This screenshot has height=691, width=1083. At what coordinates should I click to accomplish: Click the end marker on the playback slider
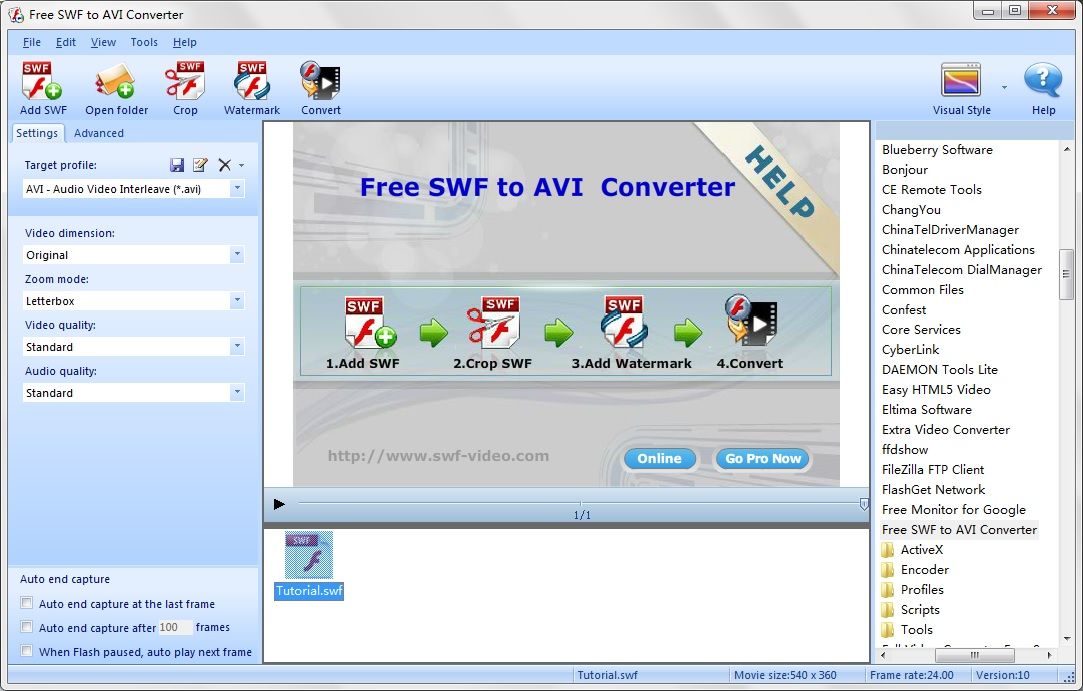pos(864,504)
